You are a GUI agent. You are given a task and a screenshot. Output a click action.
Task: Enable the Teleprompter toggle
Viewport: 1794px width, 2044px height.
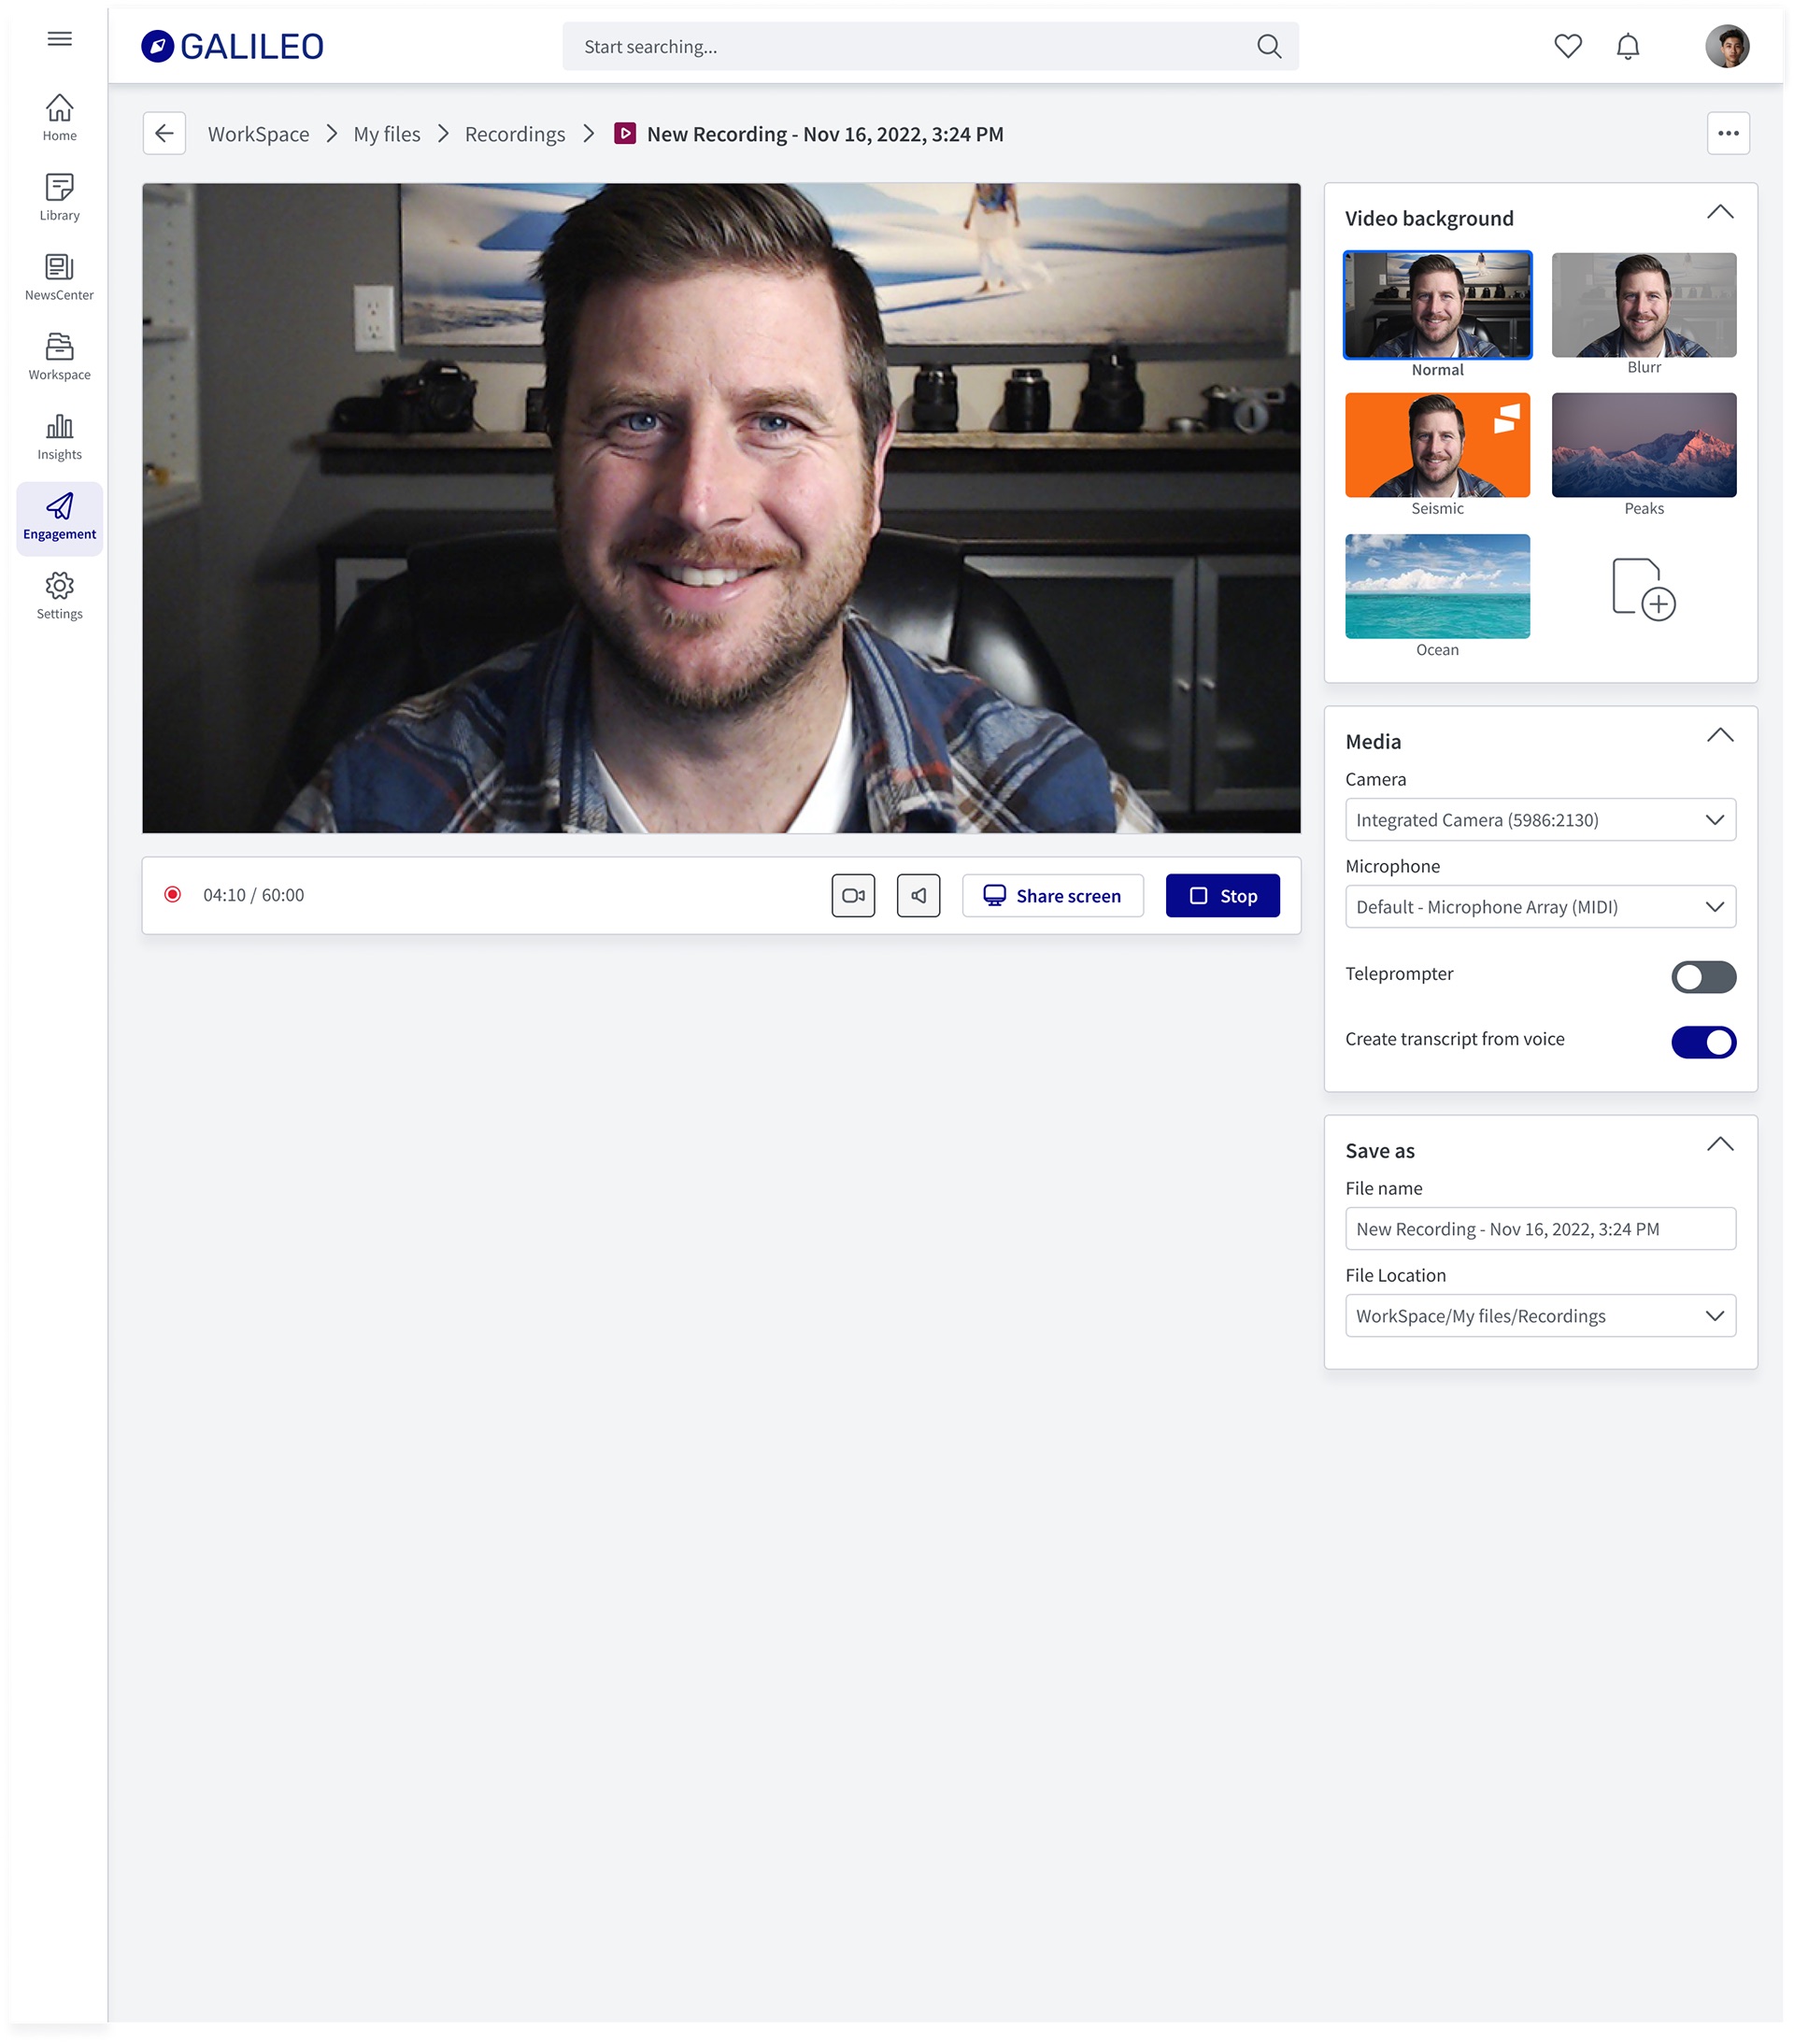tap(1702, 976)
